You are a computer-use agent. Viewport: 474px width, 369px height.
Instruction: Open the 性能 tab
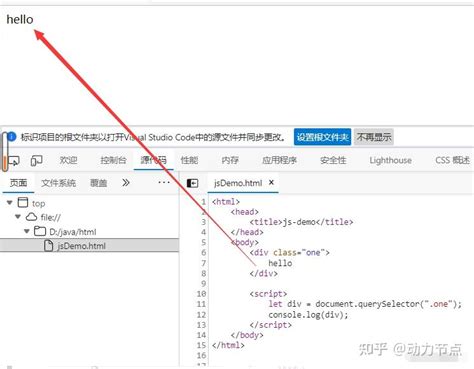(x=189, y=160)
